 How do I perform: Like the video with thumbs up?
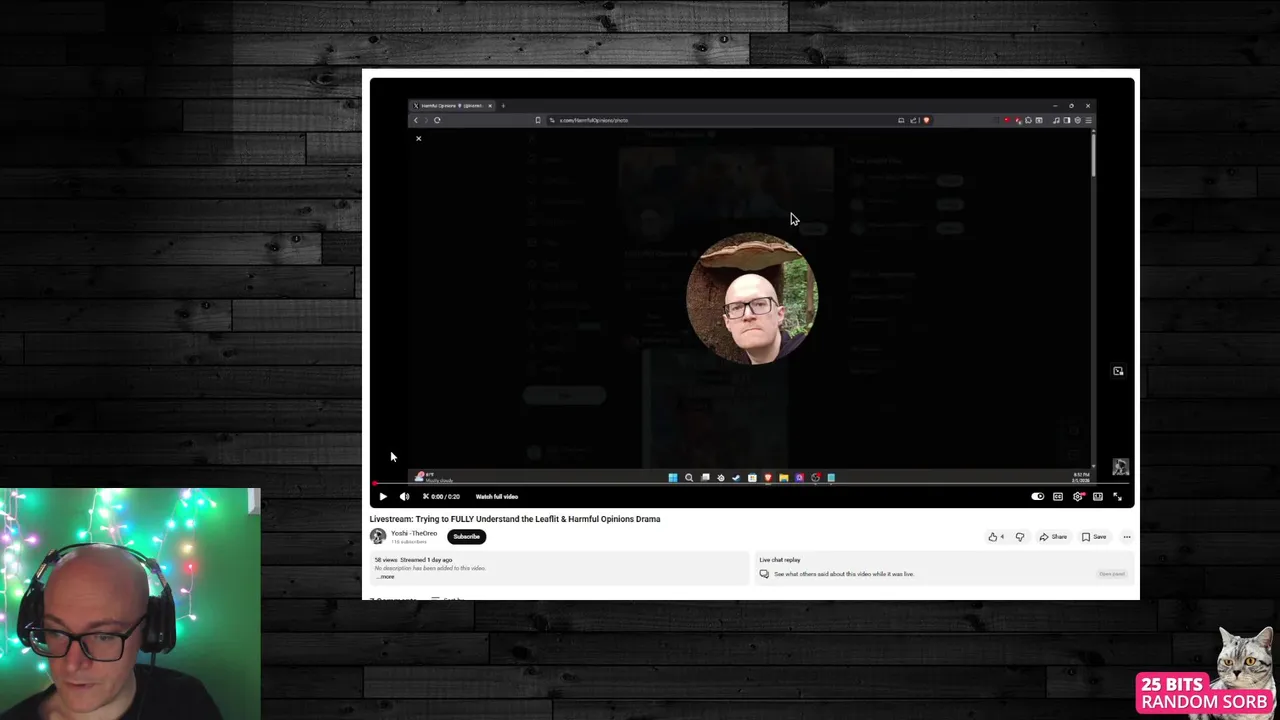pos(996,537)
